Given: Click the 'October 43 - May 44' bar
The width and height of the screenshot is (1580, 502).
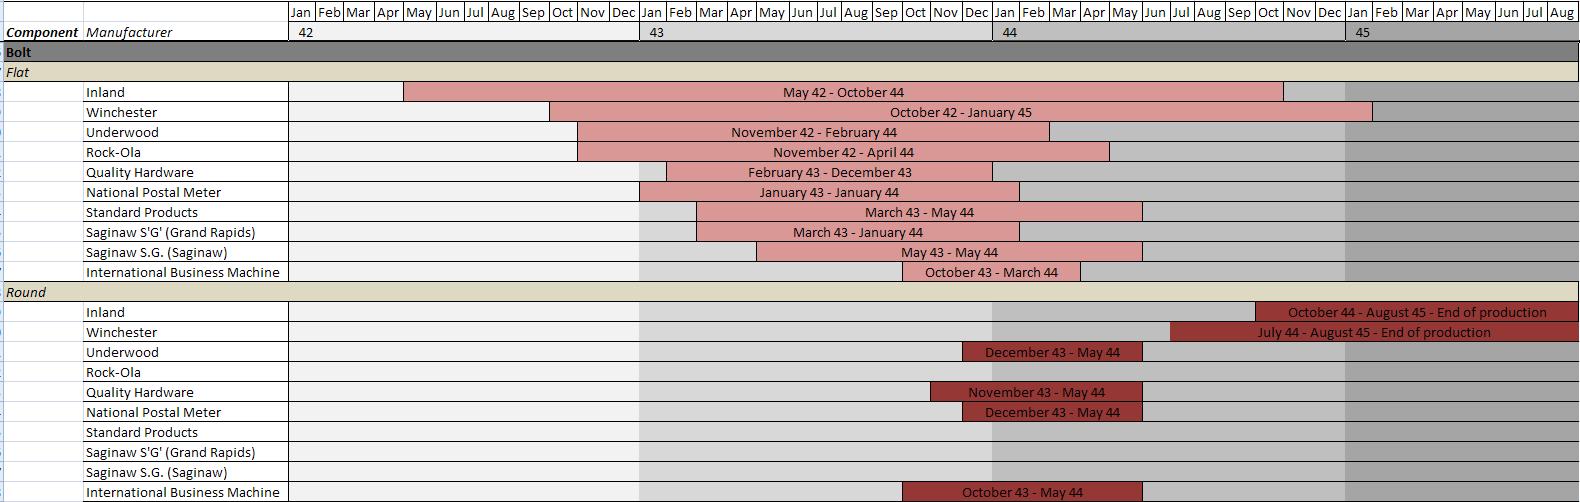Looking at the screenshot, I should coord(1022,492).
